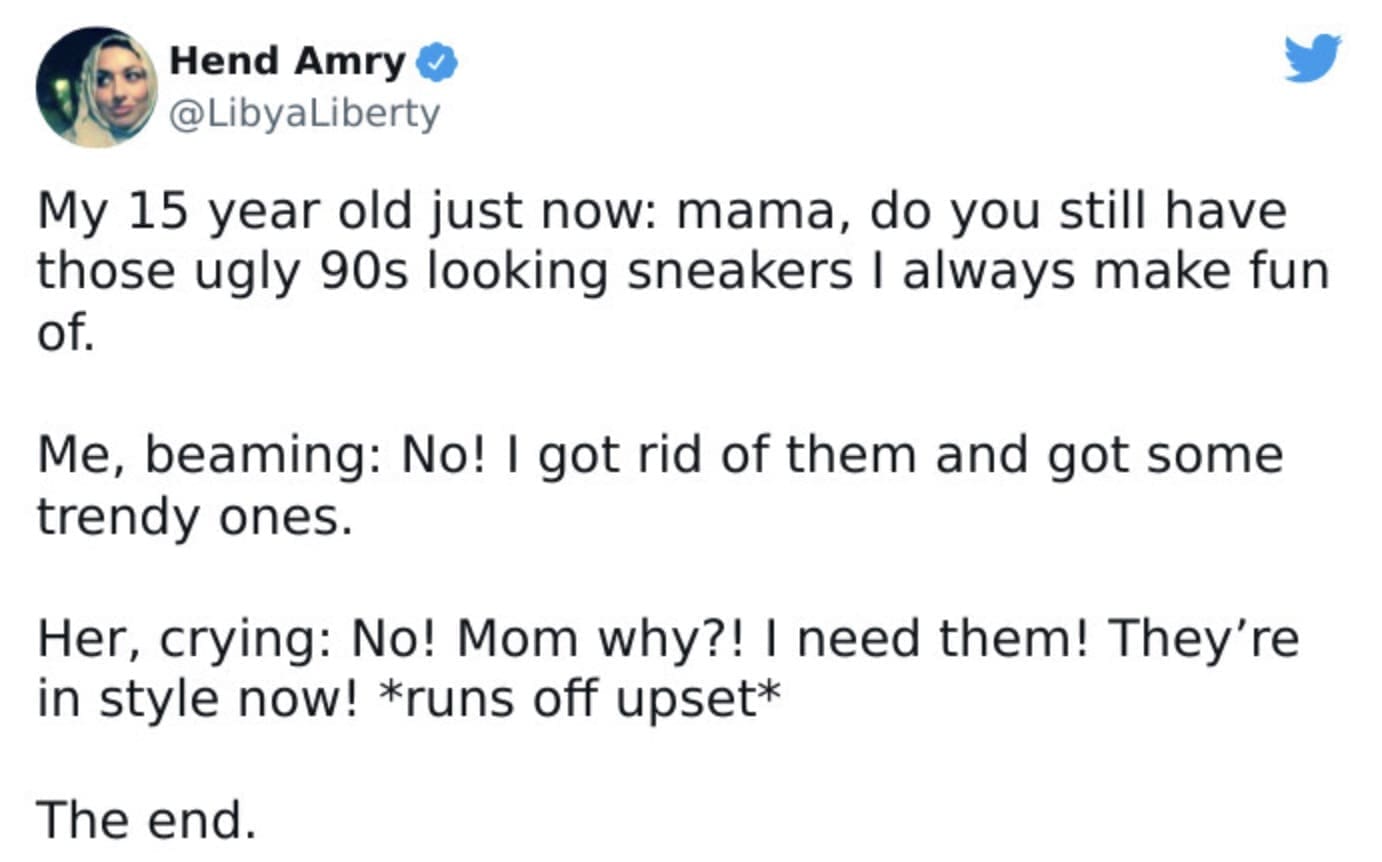The width and height of the screenshot is (1382, 862).
Task: Click the word "mama" in the tweet
Action: point(759,212)
